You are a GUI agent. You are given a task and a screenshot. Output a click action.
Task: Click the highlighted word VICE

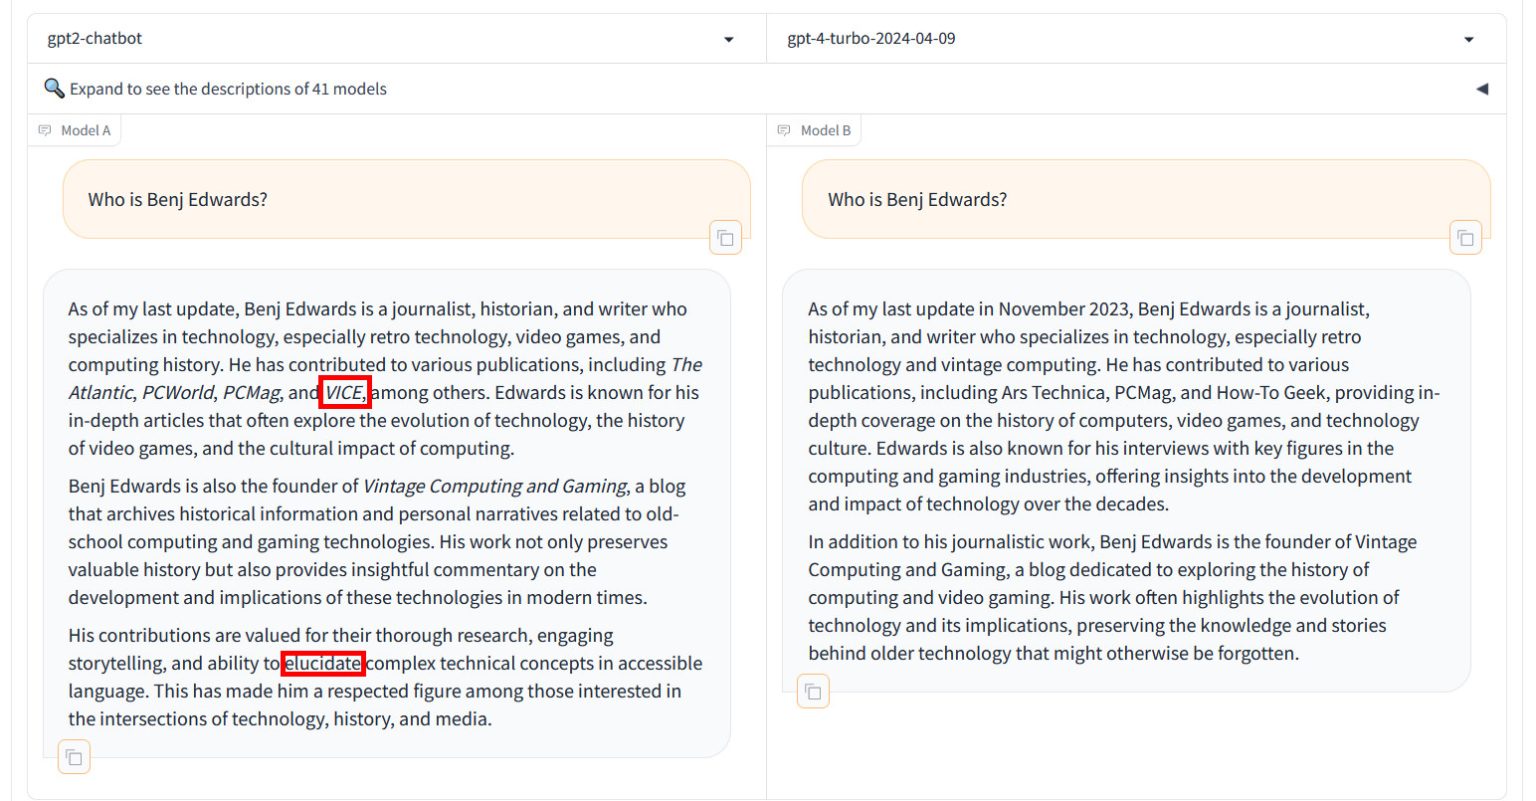pyautogui.click(x=344, y=392)
